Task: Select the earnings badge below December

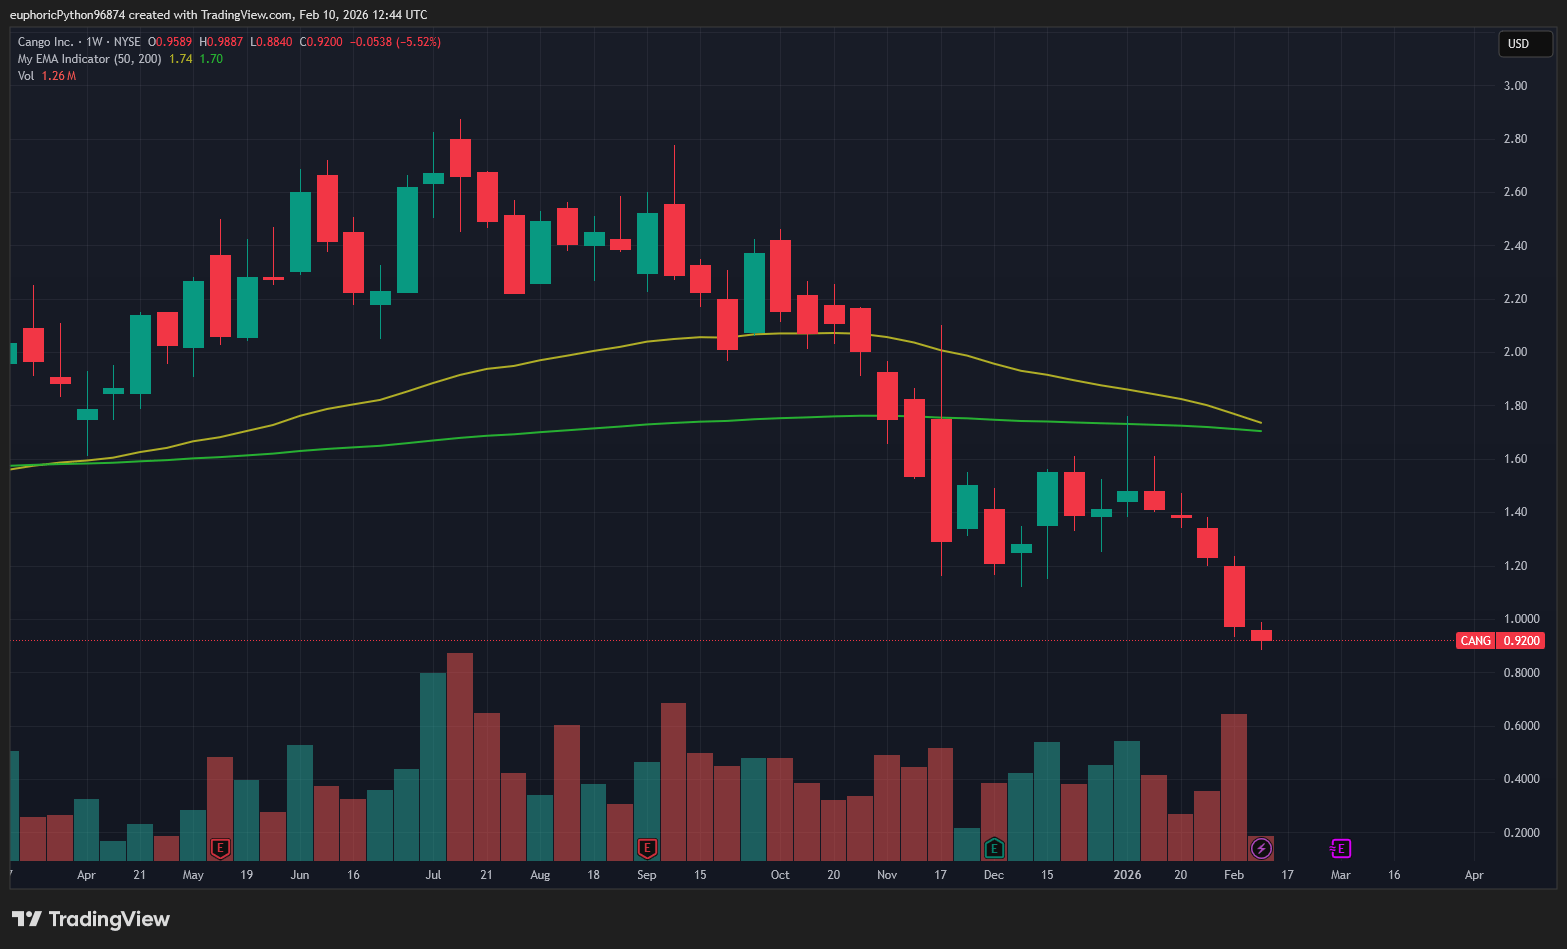Action: pyautogui.click(x=994, y=847)
